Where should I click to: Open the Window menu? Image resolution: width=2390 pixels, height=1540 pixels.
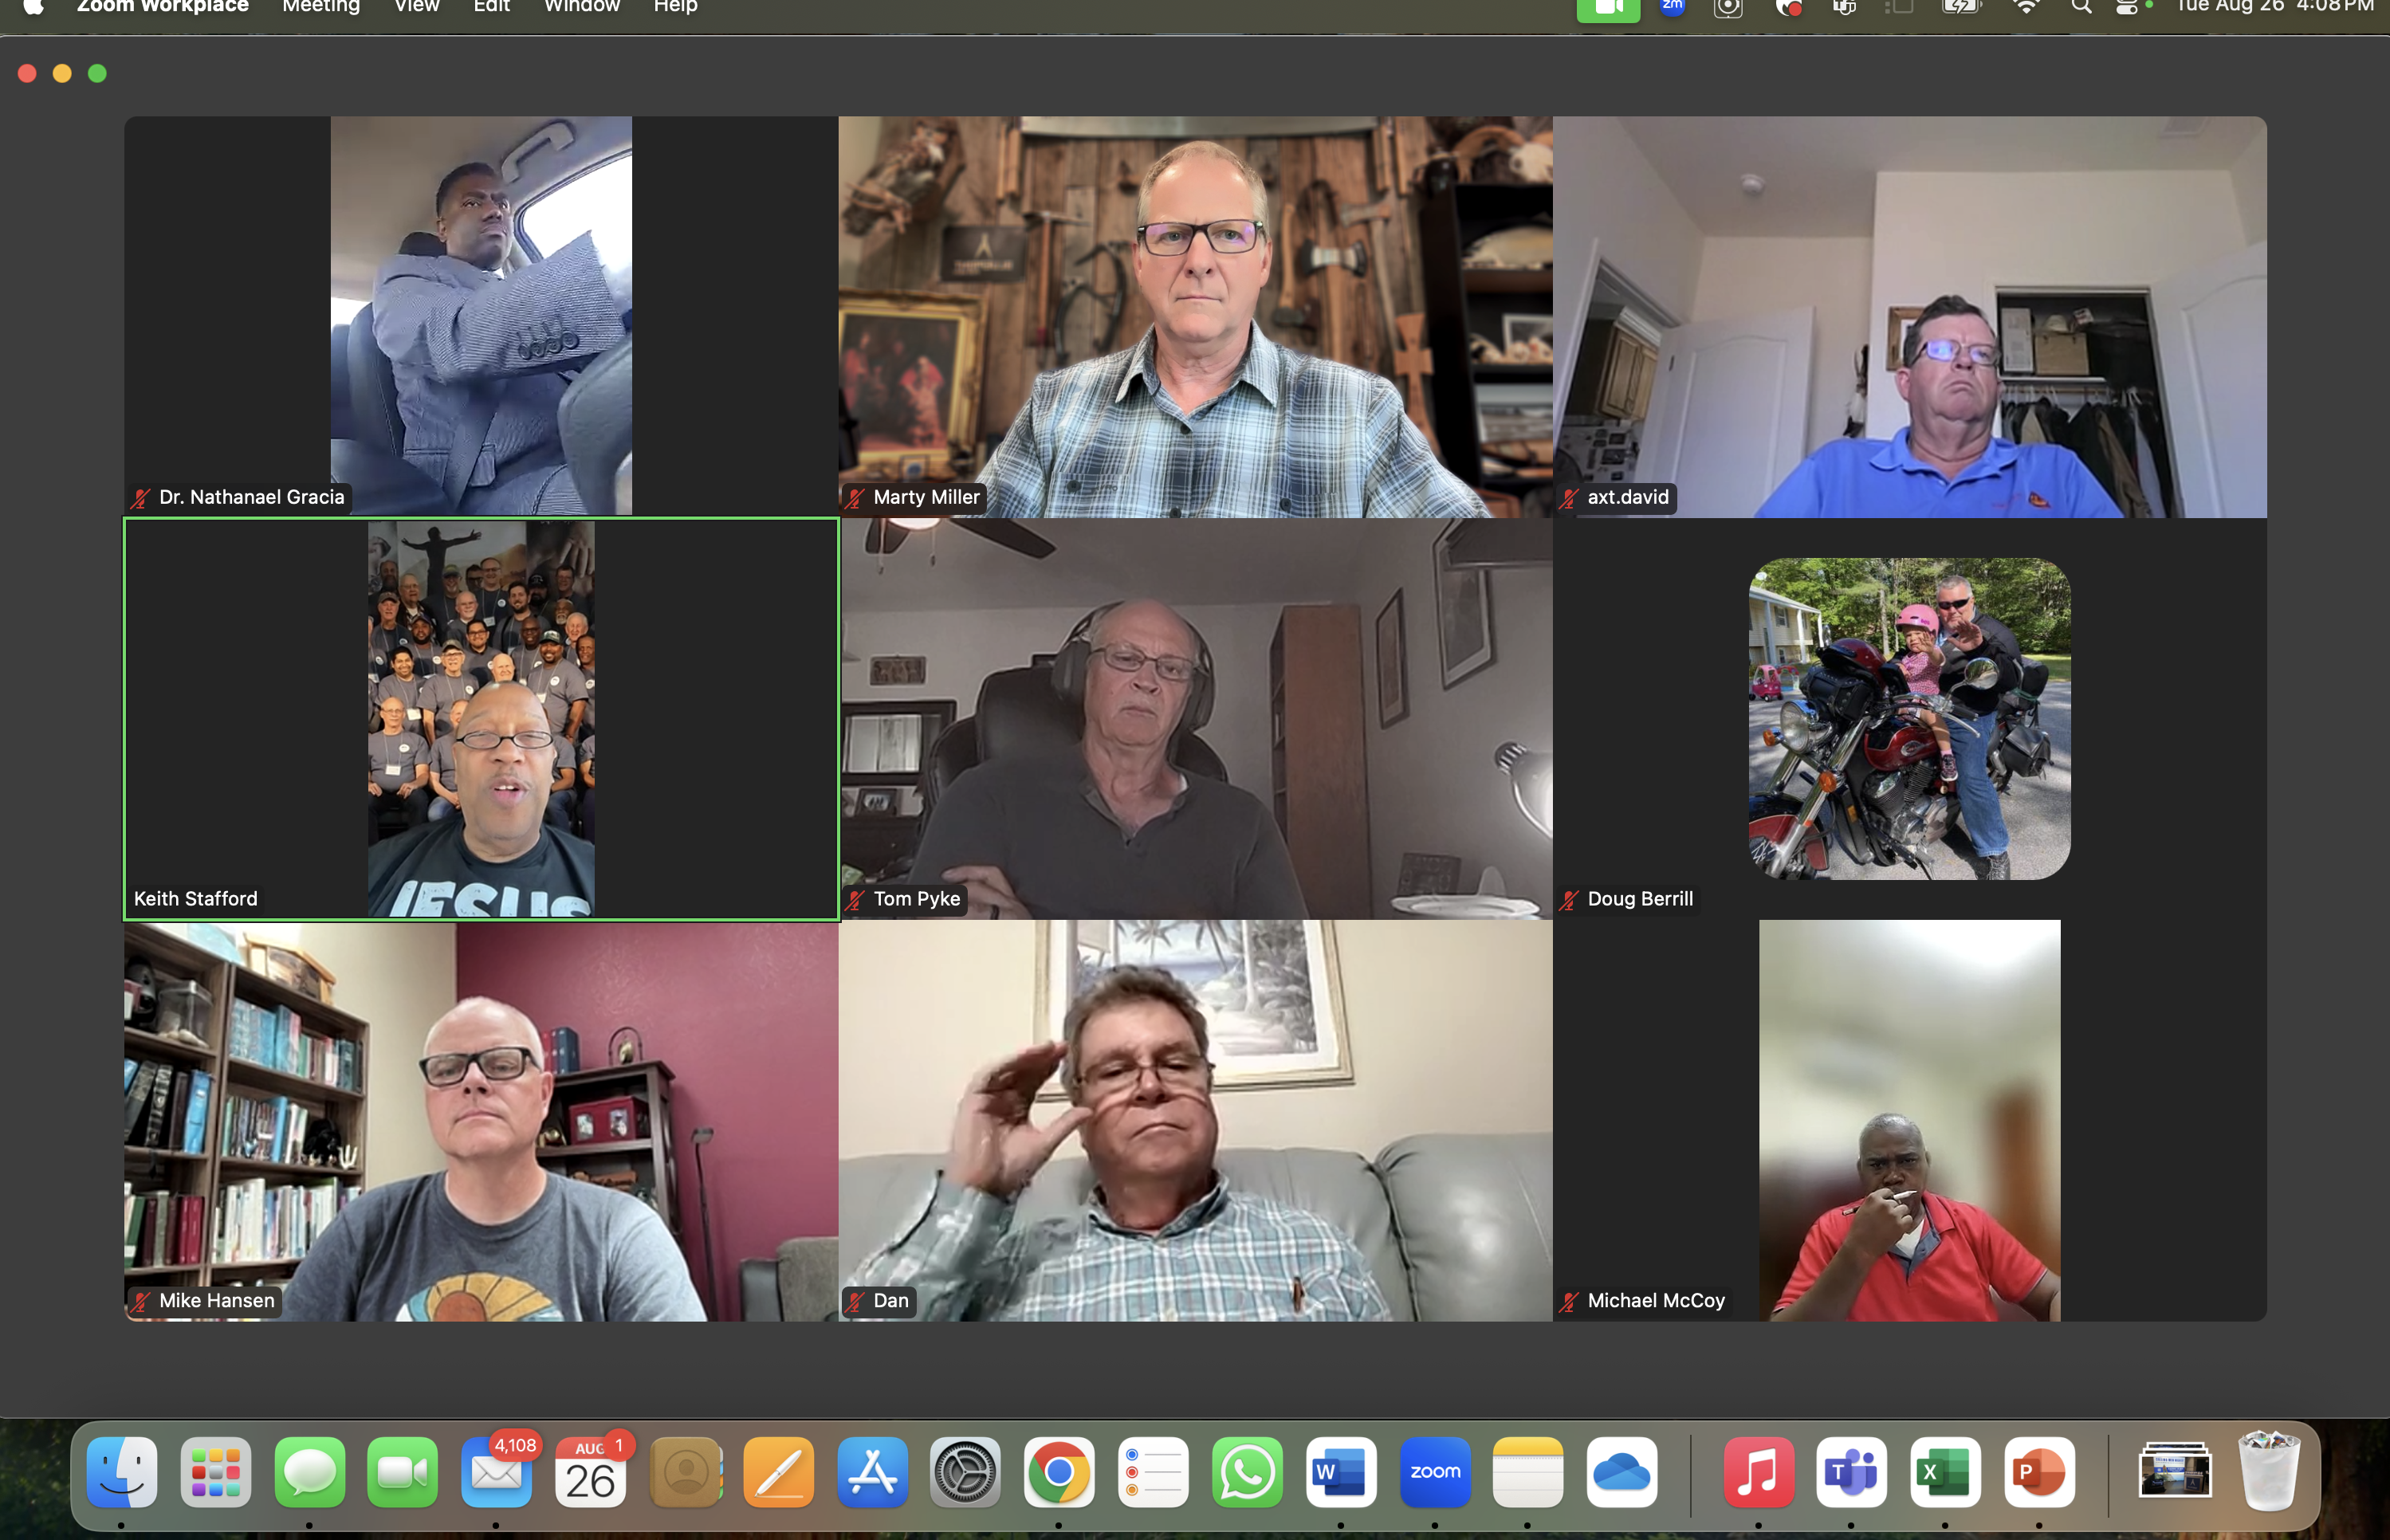click(x=581, y=7)
